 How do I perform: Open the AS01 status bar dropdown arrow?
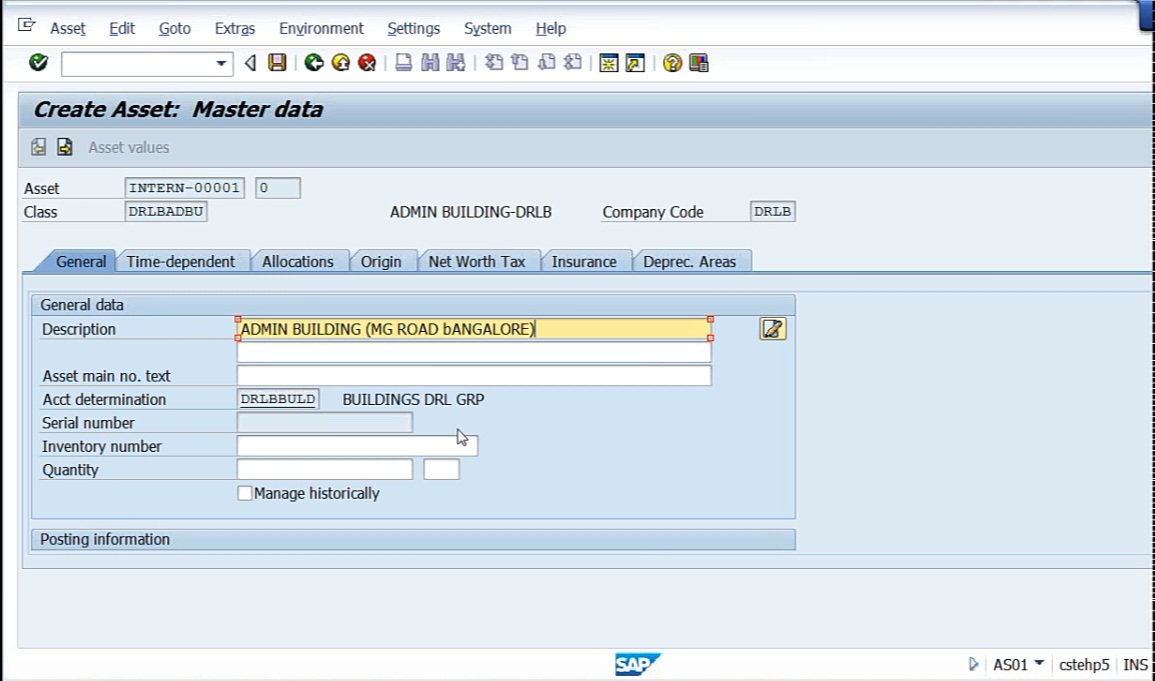[x=1039, y=663]
